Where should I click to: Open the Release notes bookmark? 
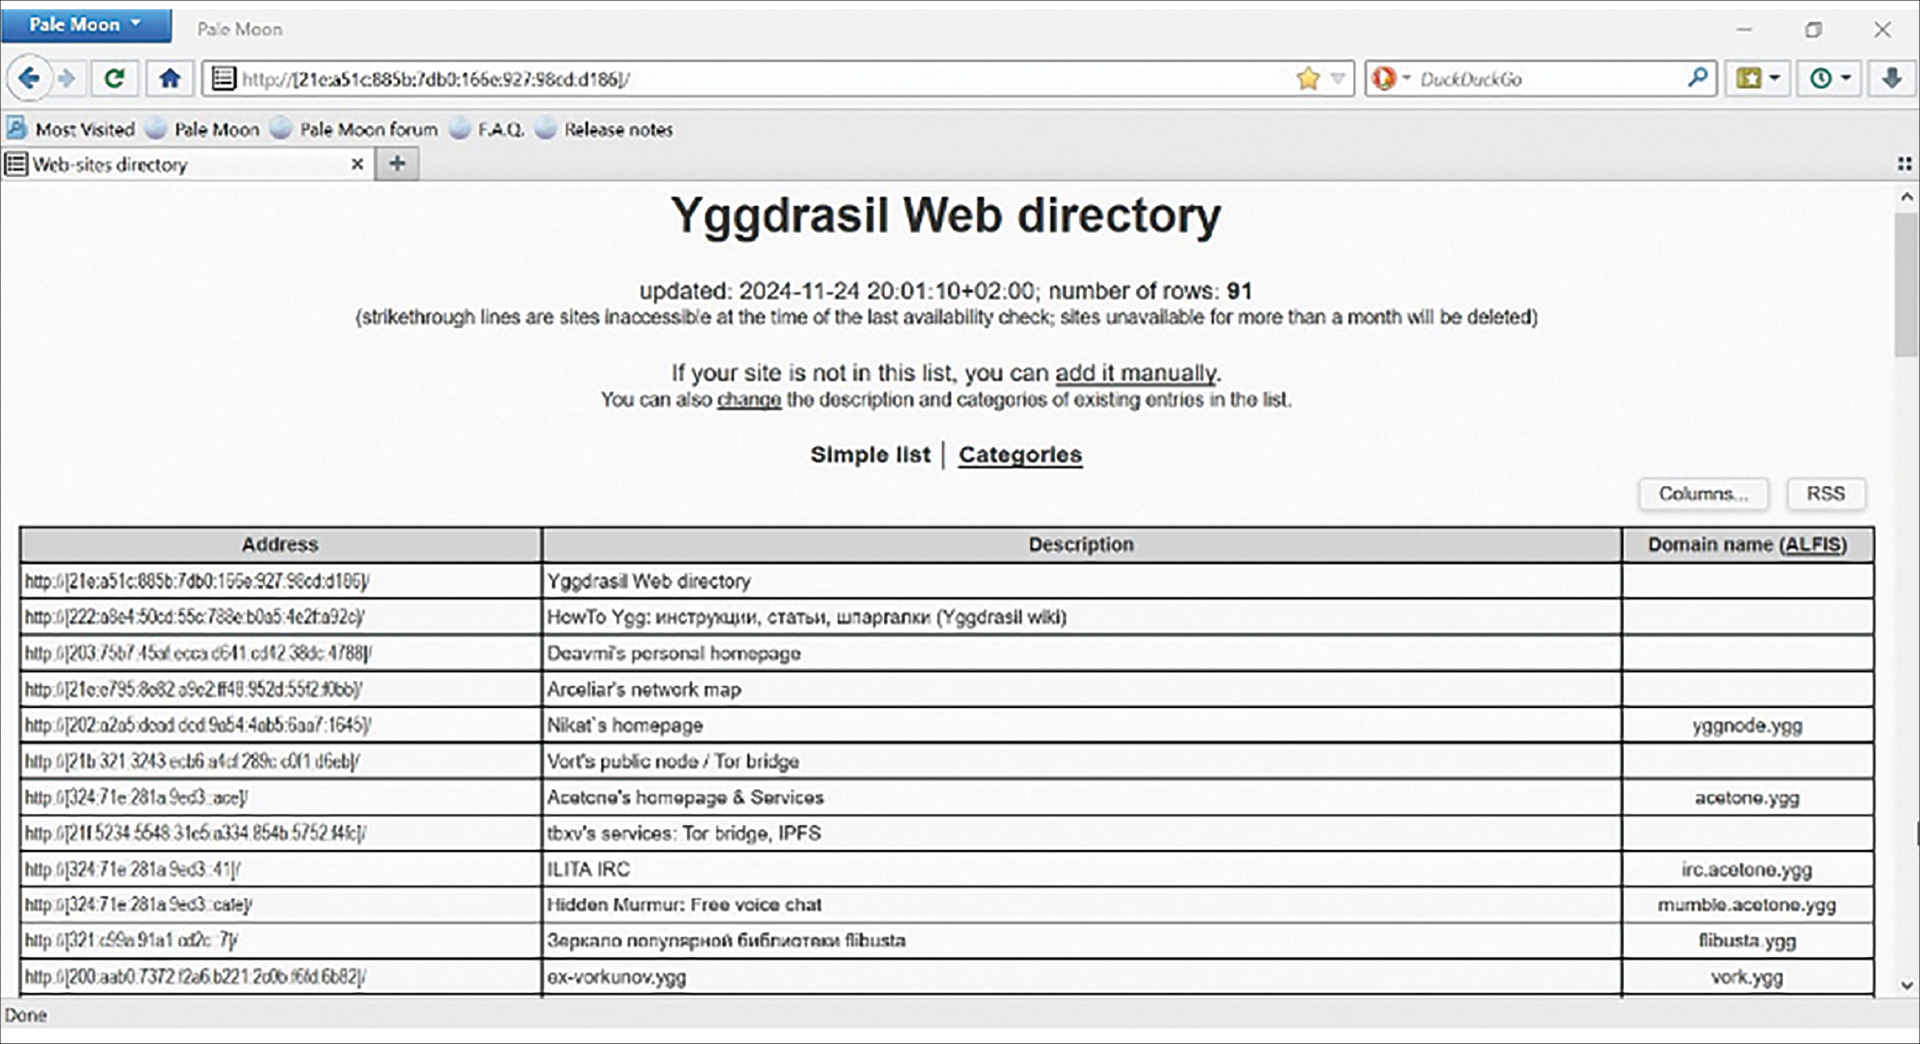pos(604,129)
